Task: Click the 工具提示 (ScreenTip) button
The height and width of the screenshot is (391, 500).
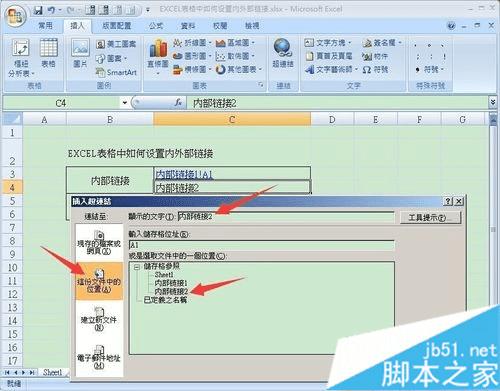Action: click(x=430, y=218)
